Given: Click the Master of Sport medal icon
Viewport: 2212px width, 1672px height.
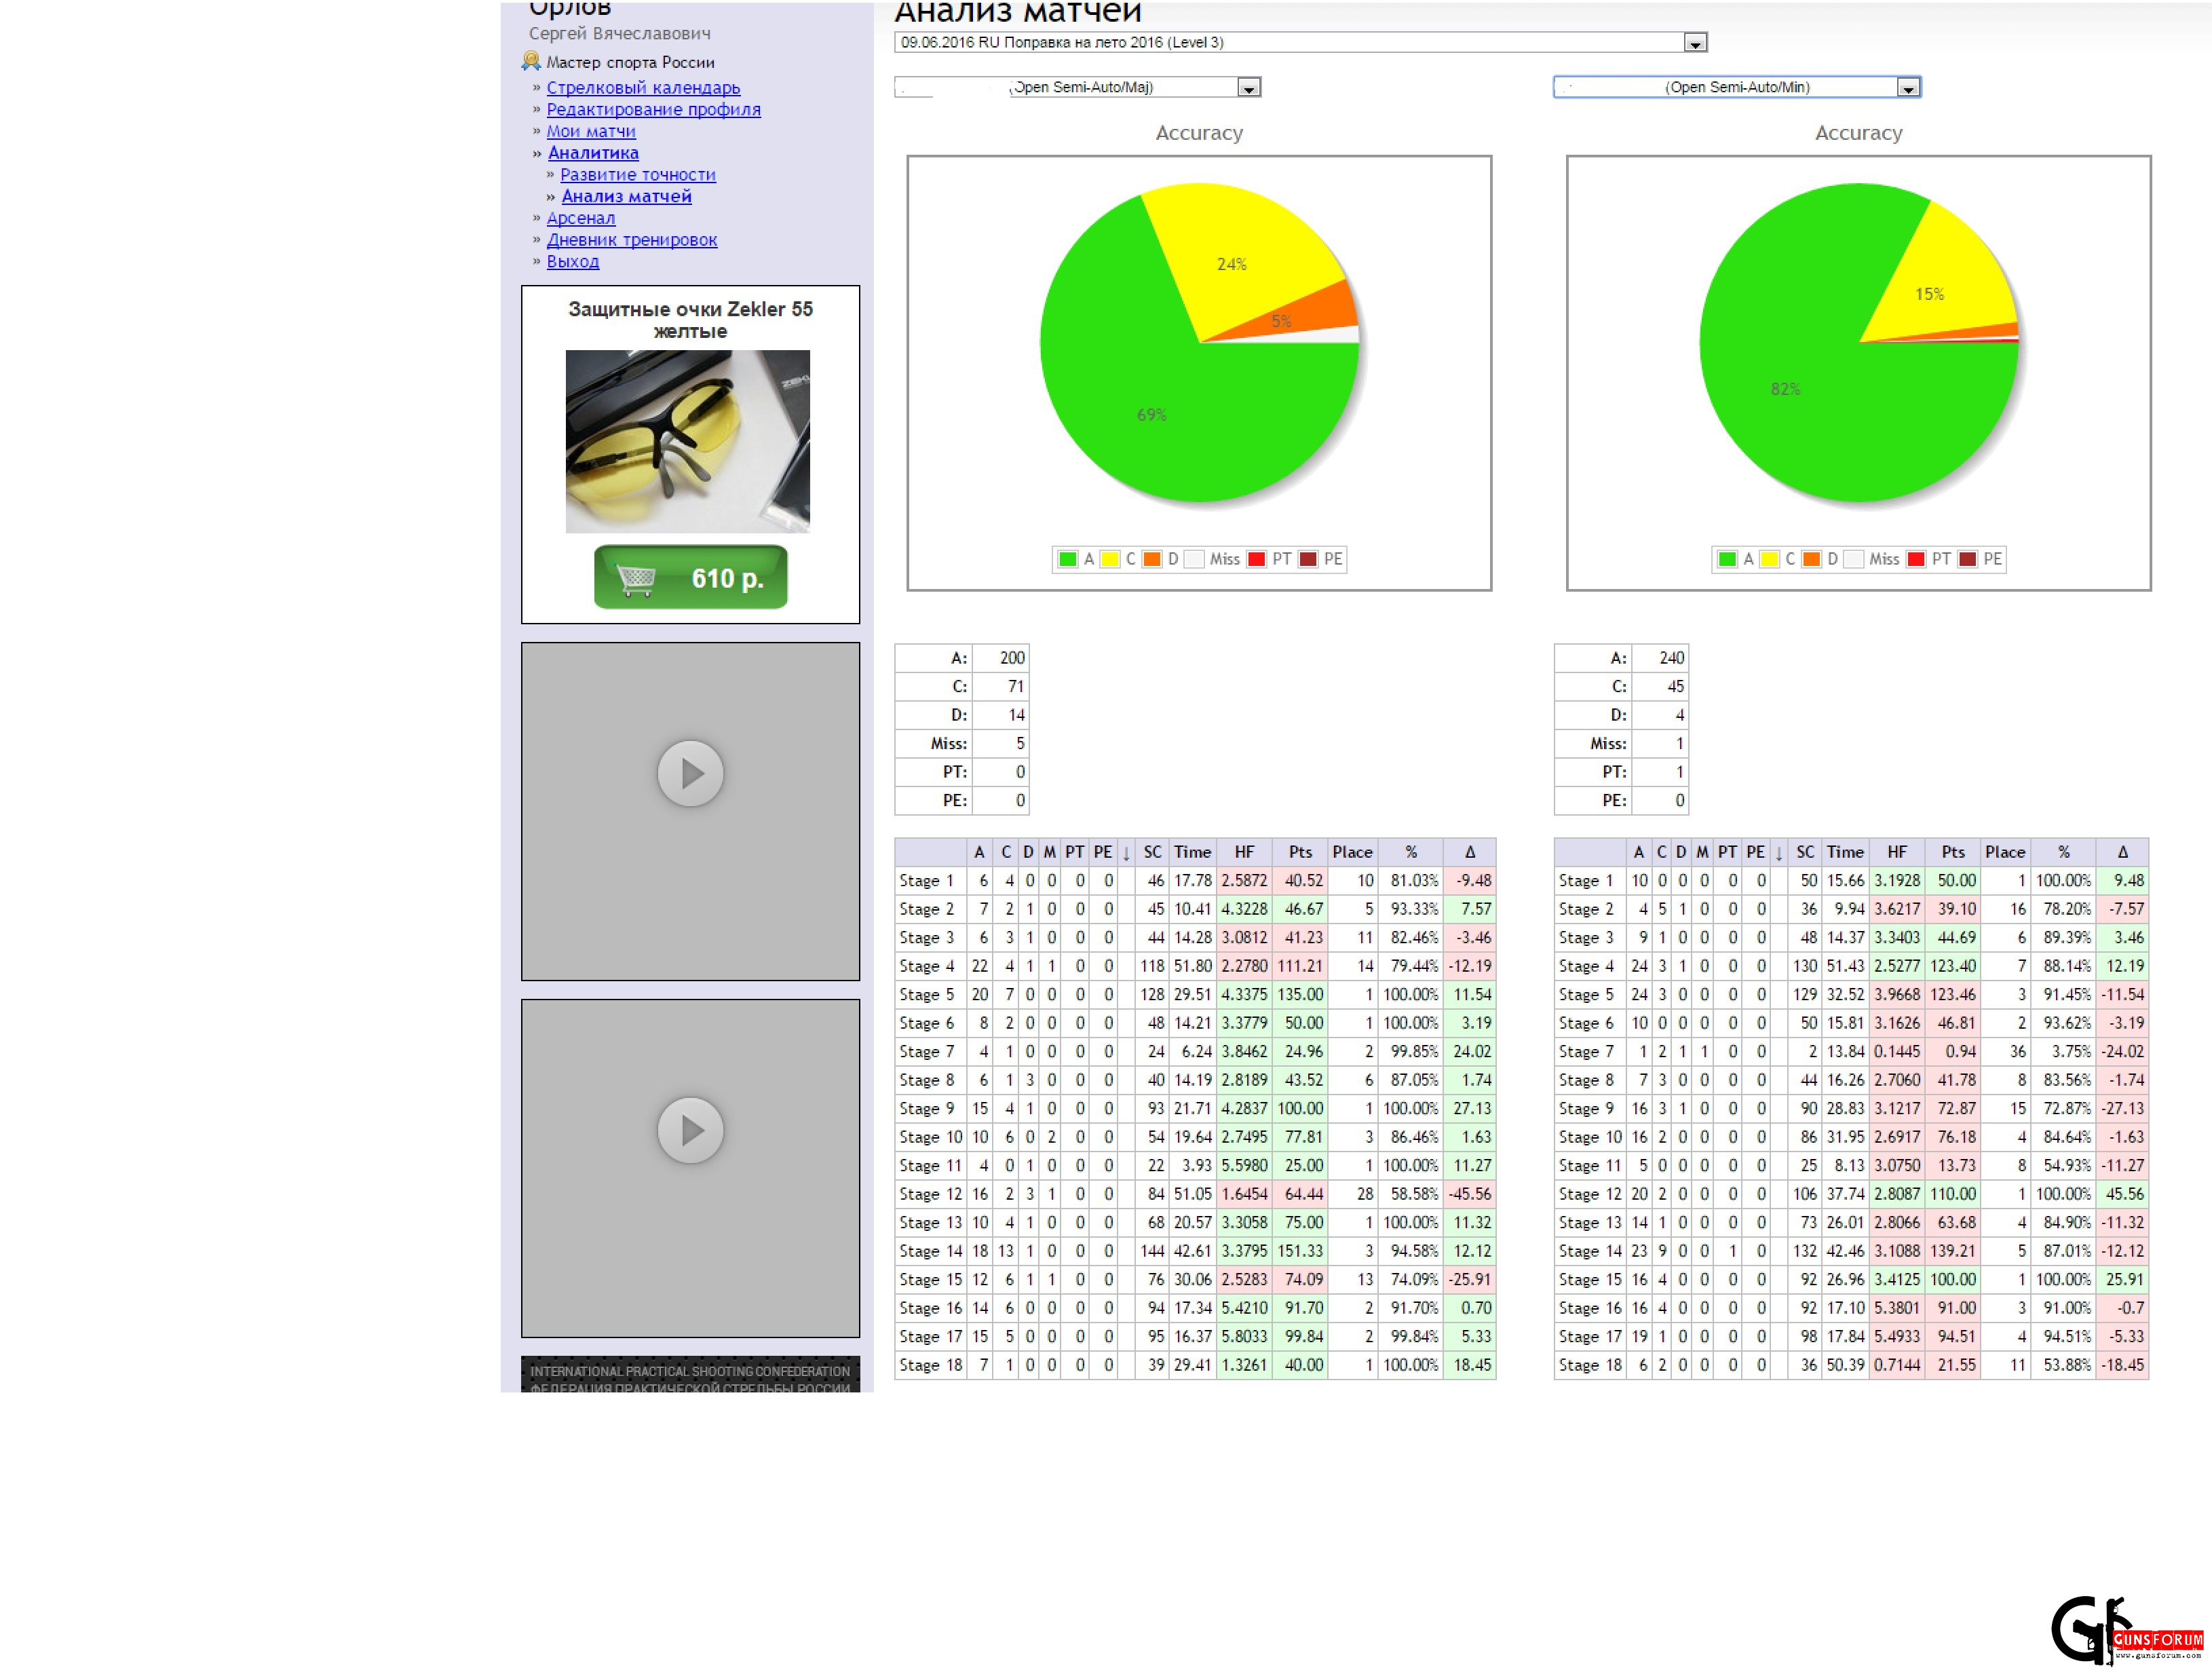Looking at the screenshot, I should click(x=531, y=61).
